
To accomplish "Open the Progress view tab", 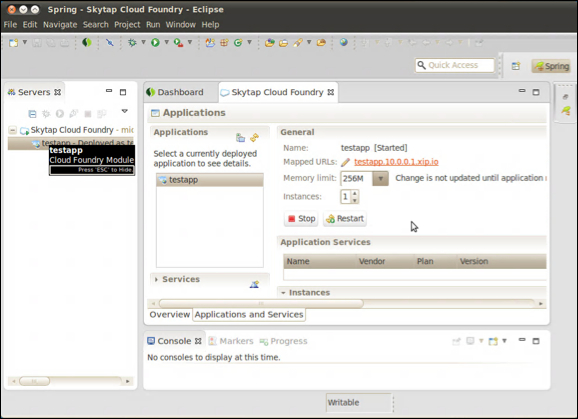I will click(283, 341).
